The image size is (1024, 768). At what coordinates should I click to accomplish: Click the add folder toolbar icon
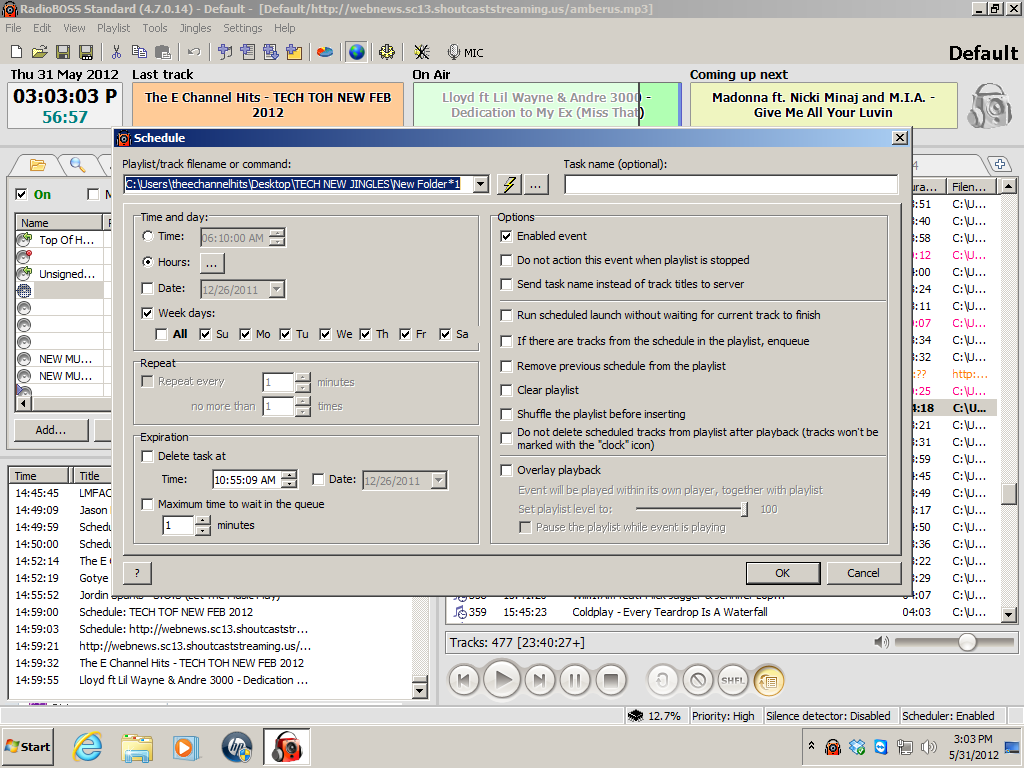(294, 52)
